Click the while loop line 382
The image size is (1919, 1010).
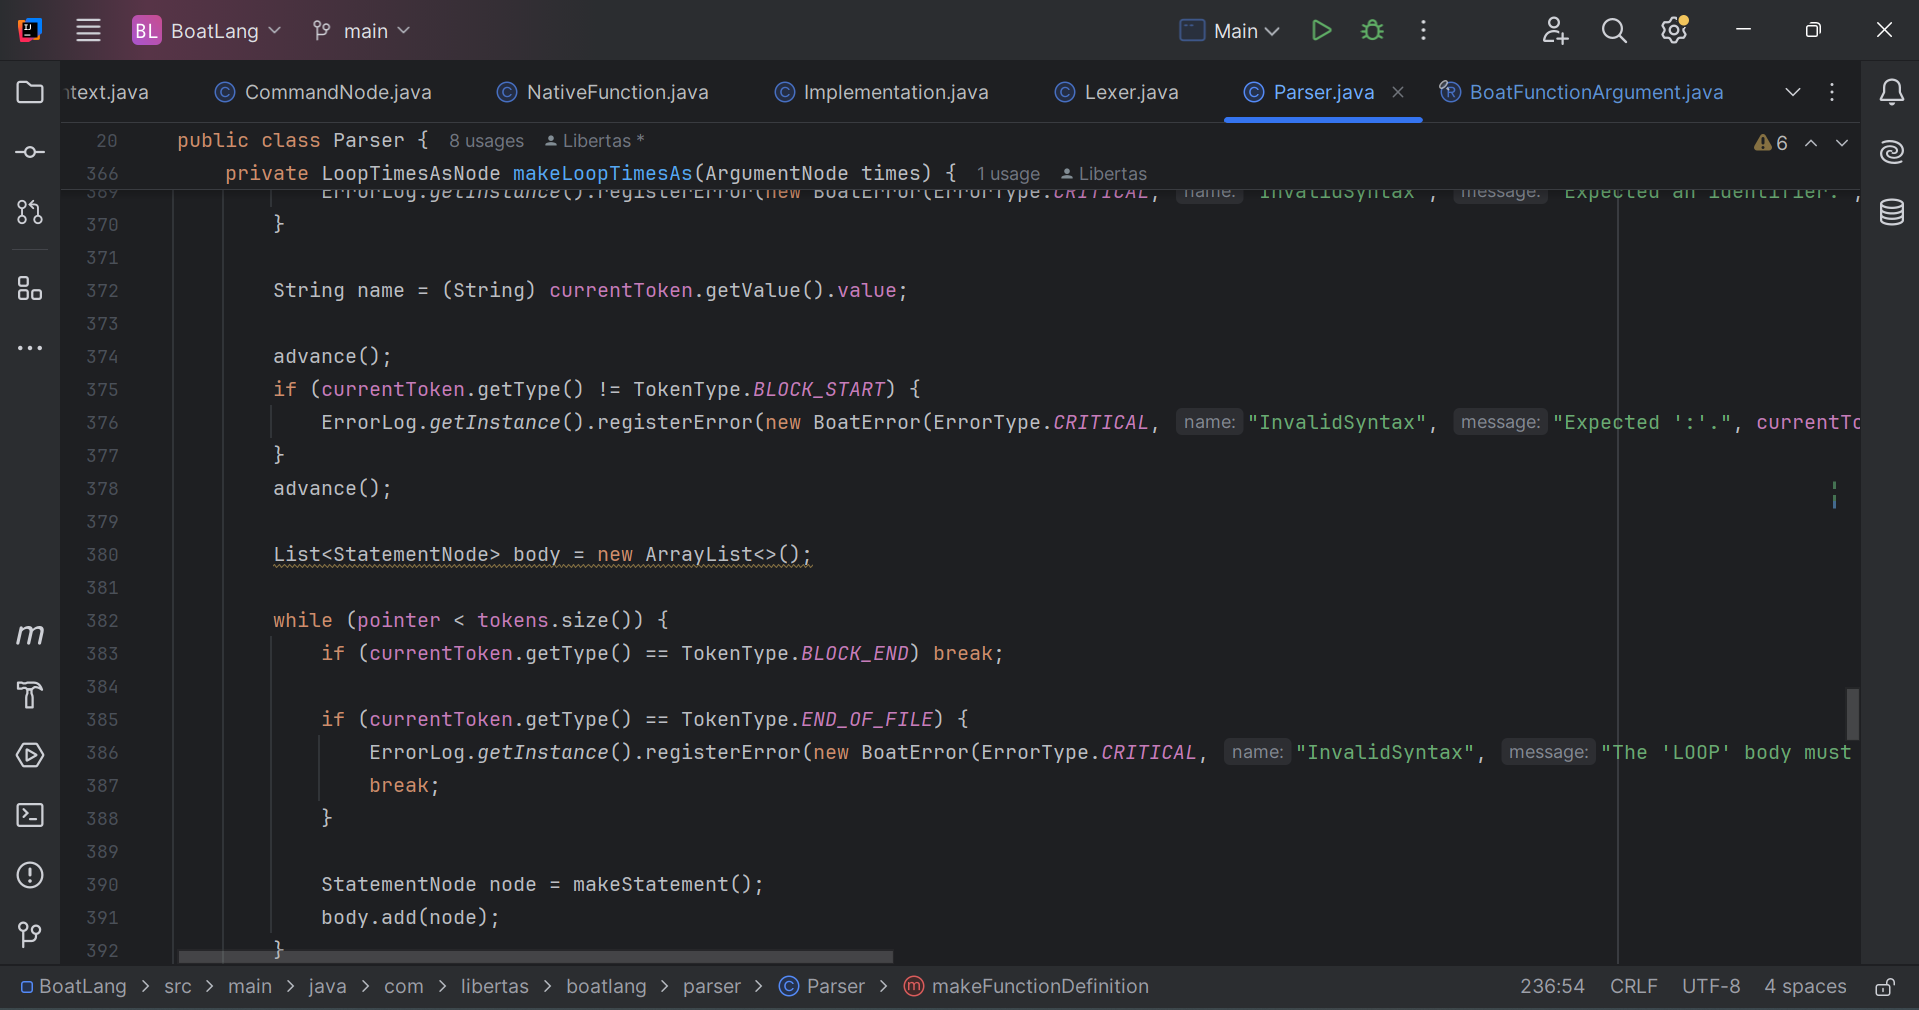click(x=471, y=621)
